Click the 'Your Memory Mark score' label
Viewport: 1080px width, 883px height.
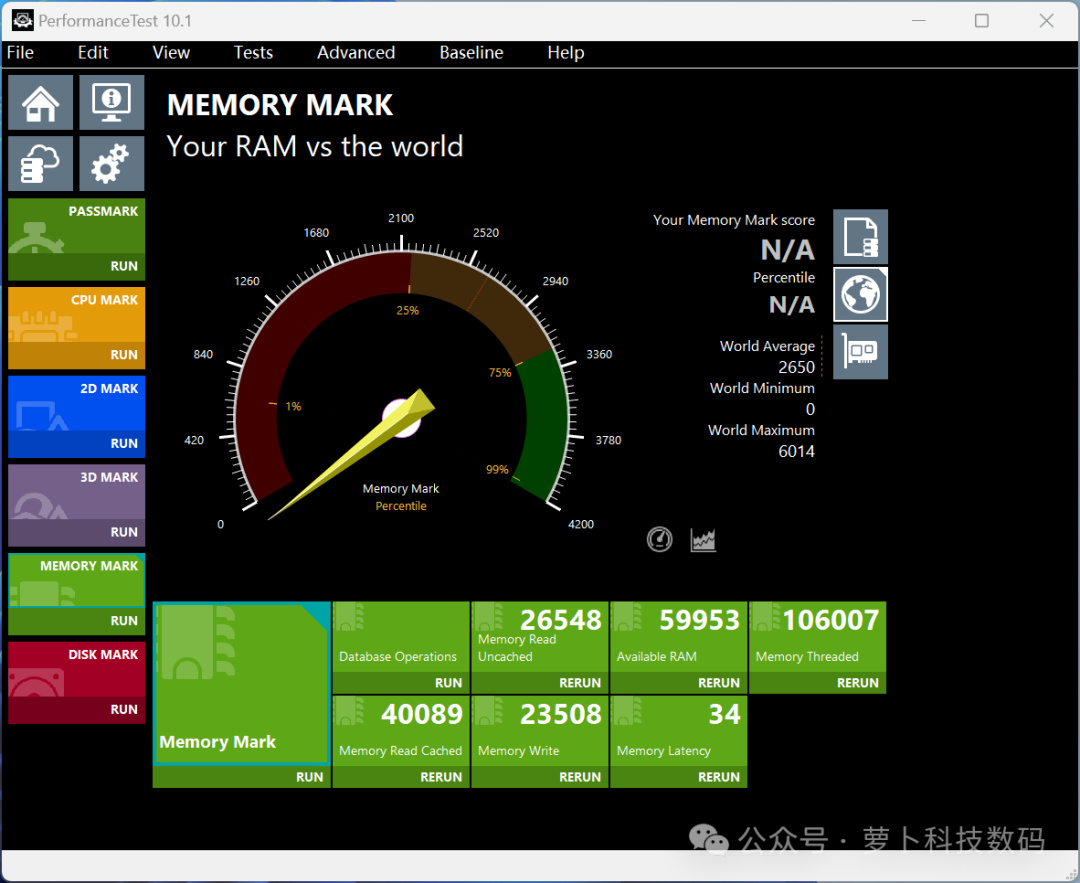coord(734,220)
